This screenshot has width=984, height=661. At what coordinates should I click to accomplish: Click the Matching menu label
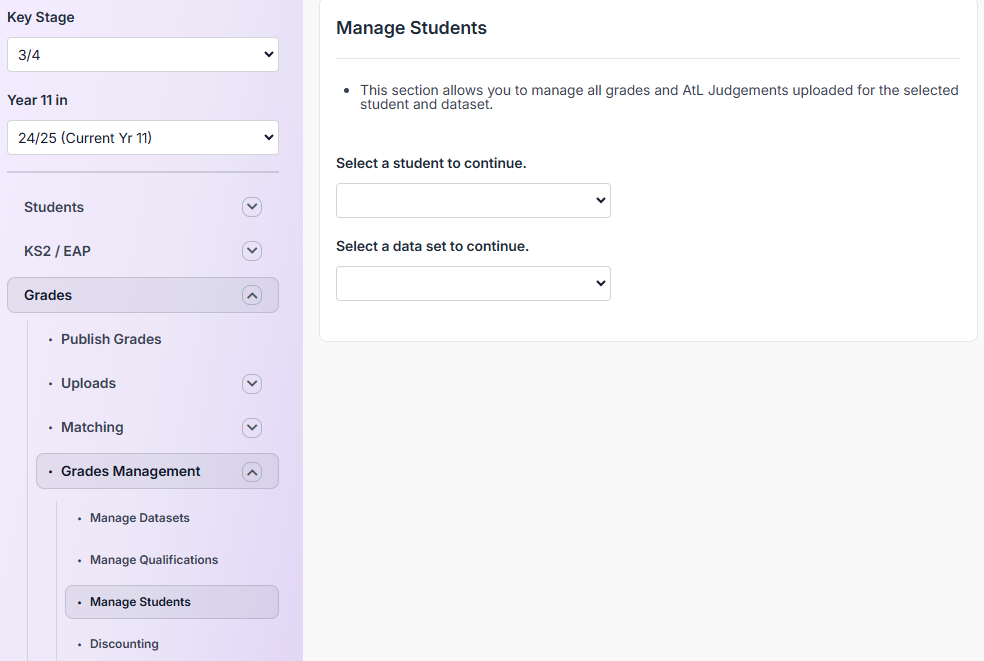[92, 427]
